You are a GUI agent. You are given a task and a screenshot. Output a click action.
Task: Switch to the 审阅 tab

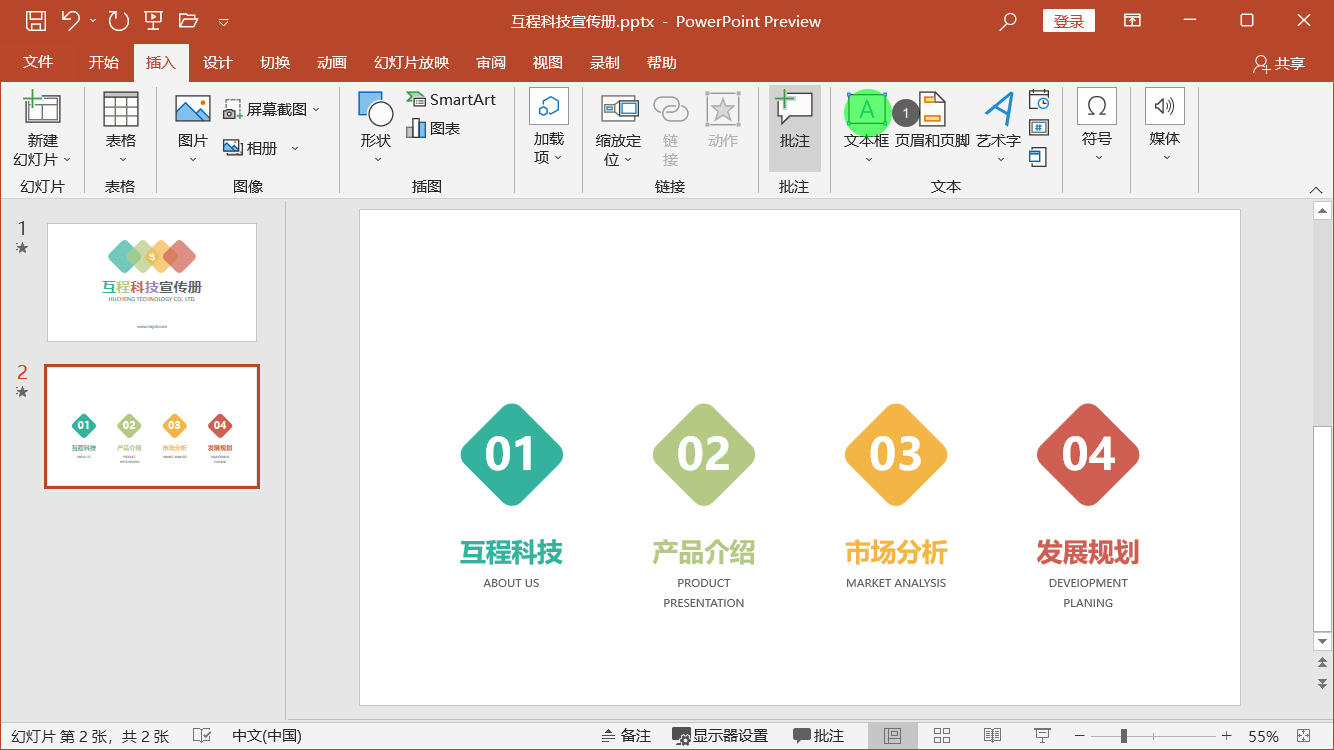coord(491,62)
